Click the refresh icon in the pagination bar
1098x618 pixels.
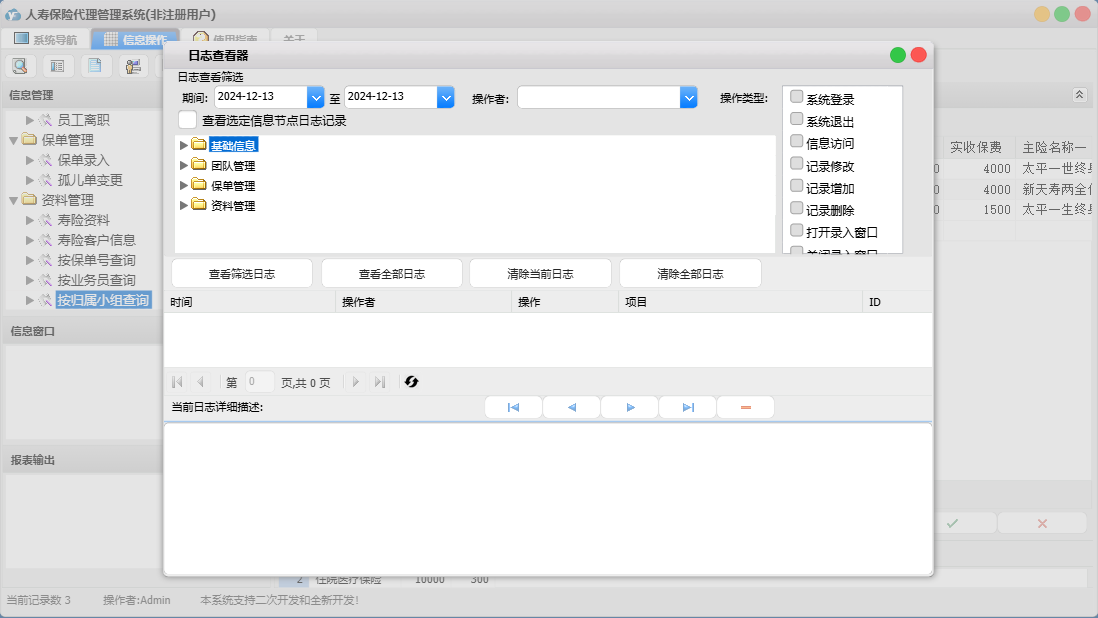[x=411, y=382]
